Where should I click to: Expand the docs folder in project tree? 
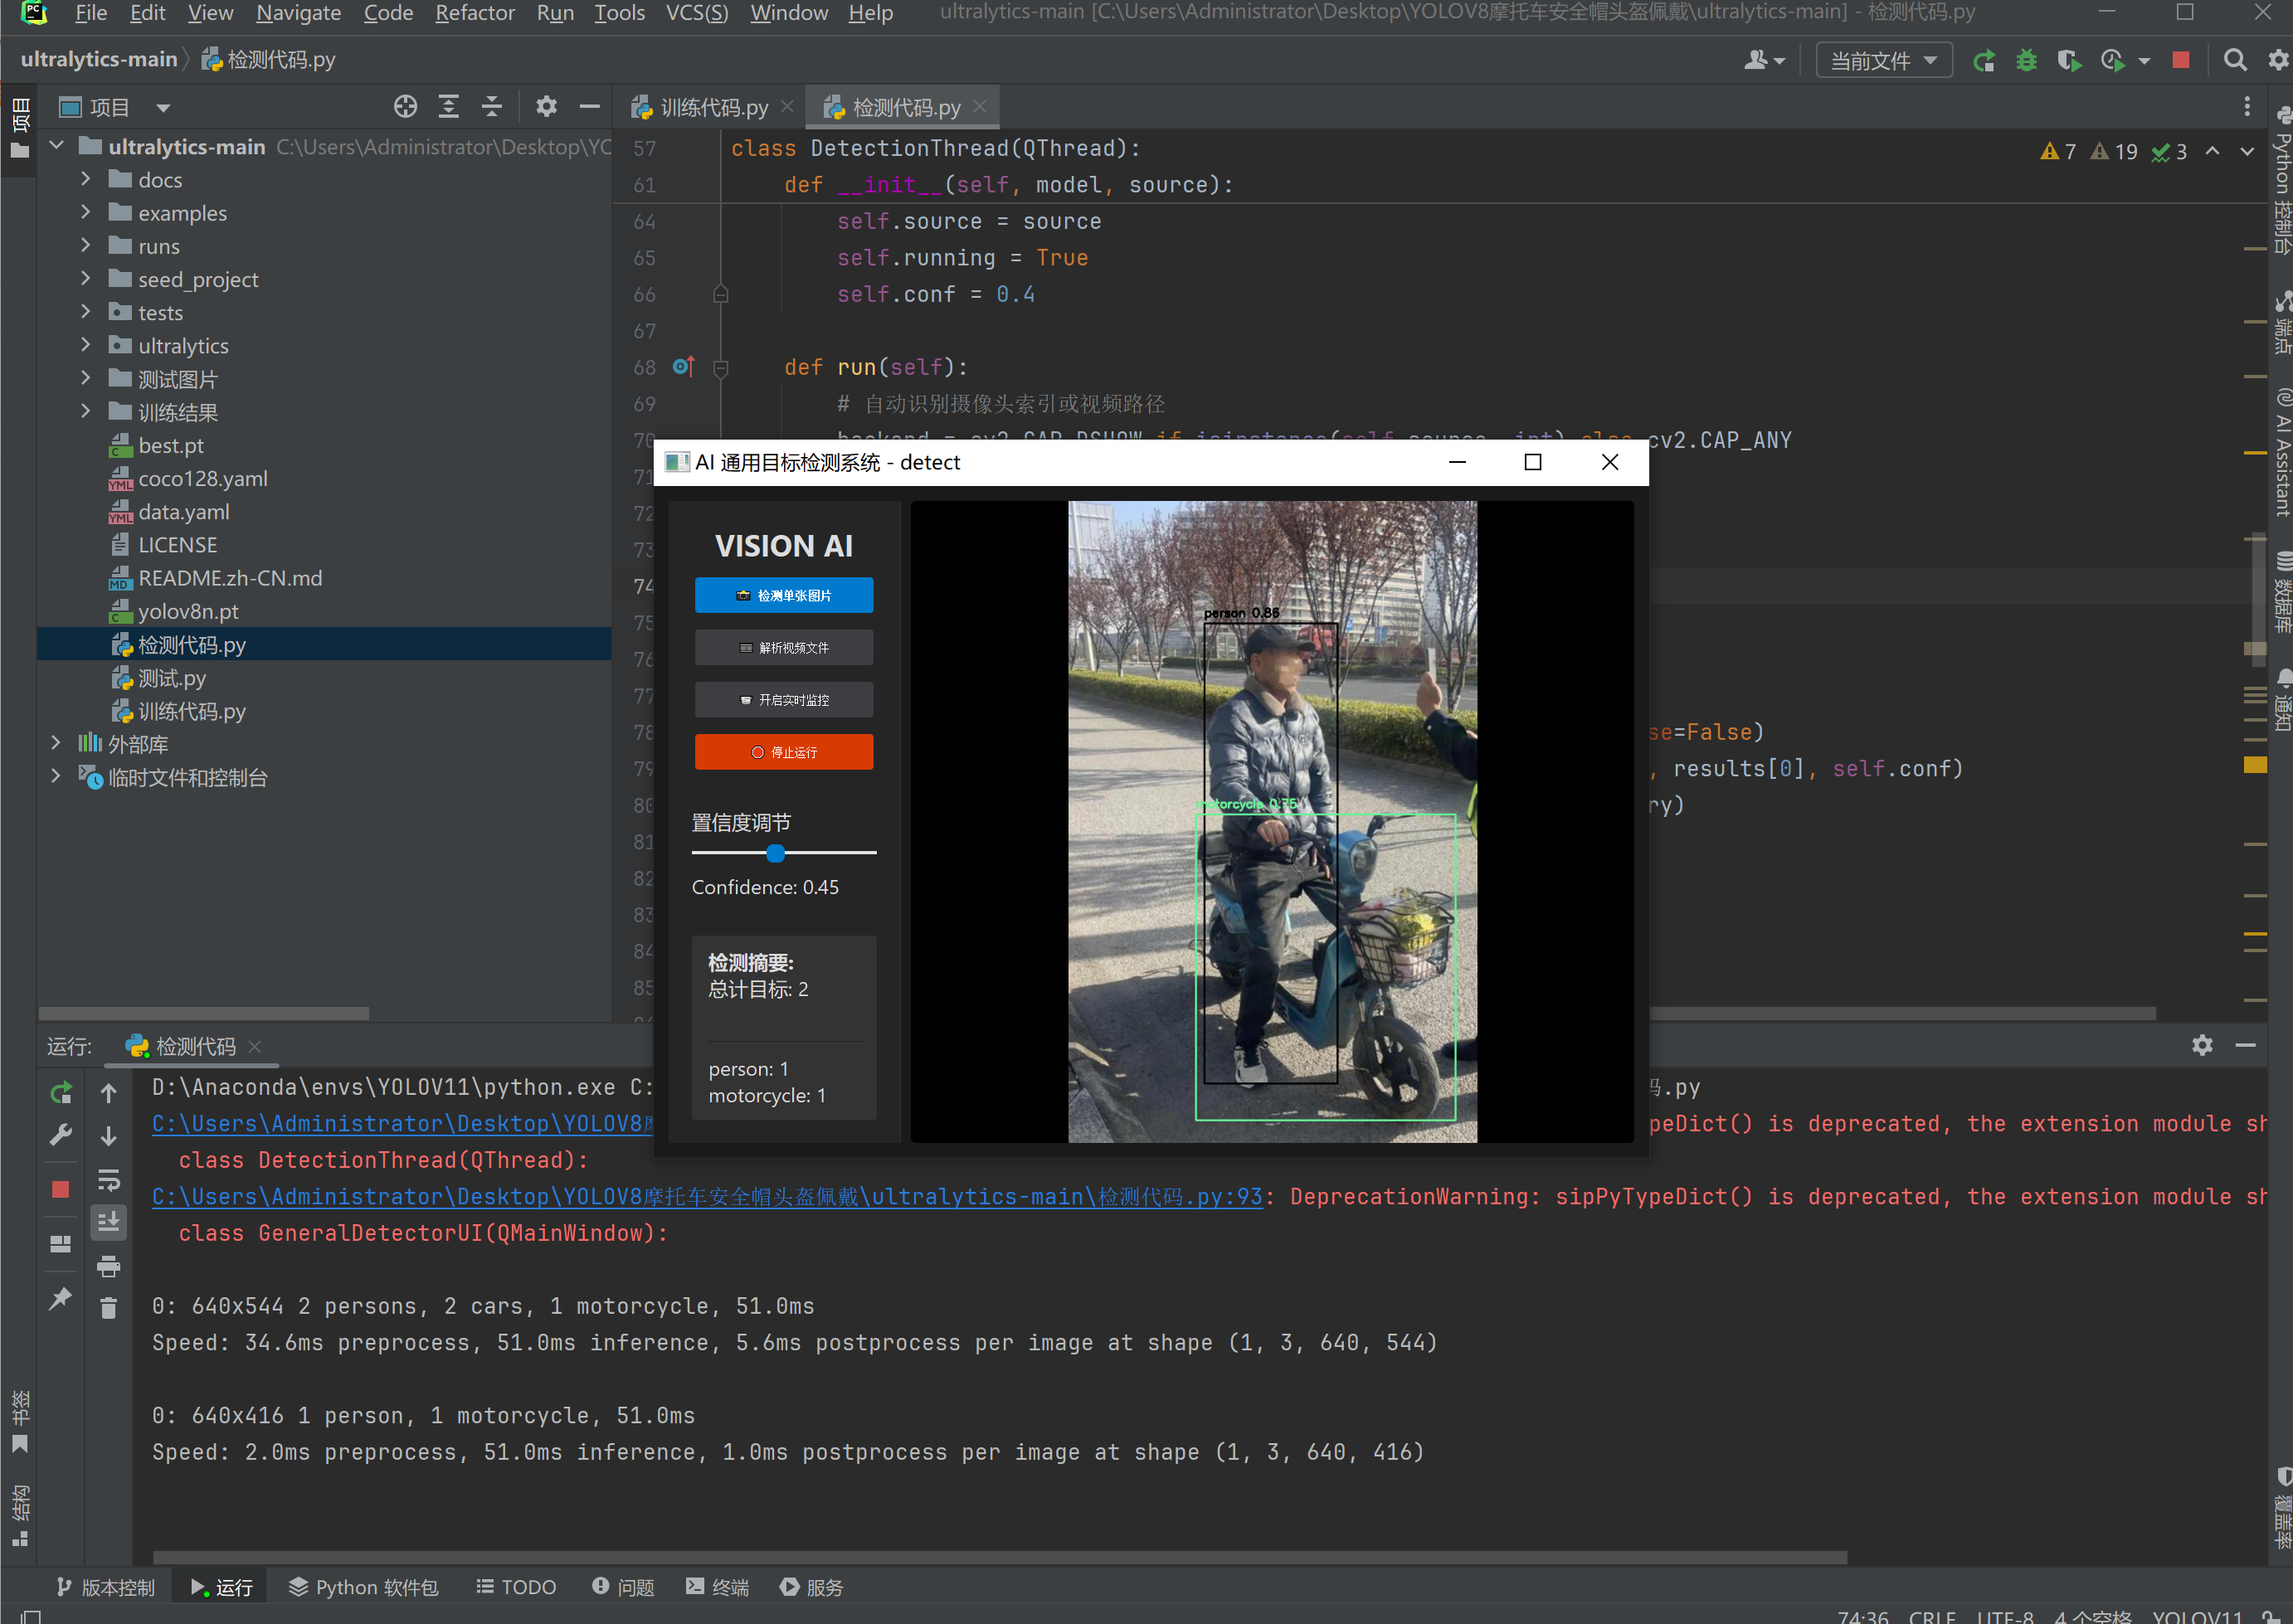tap(86, 180)
